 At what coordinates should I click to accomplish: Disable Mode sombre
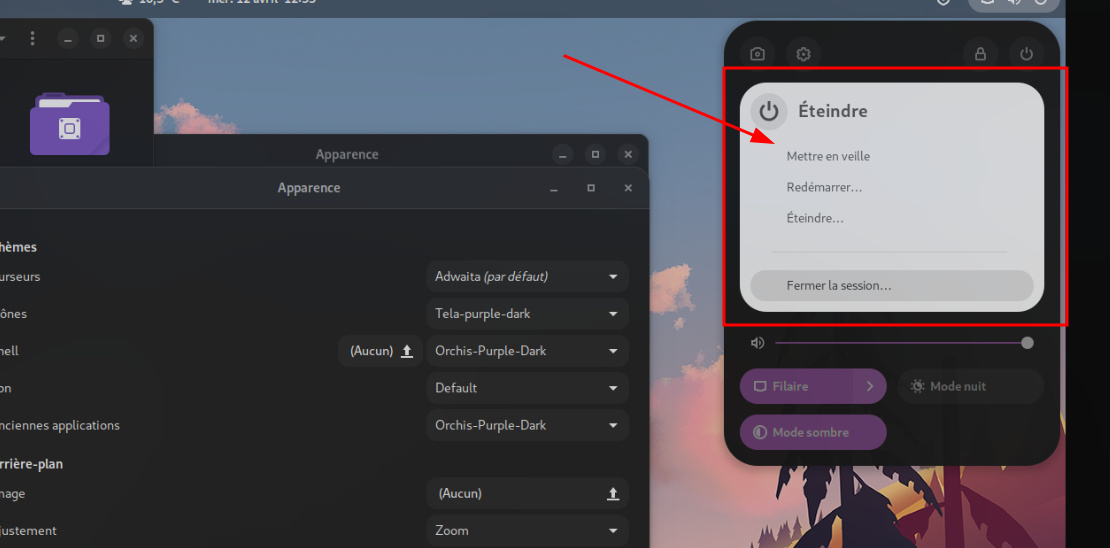(813, 432)
